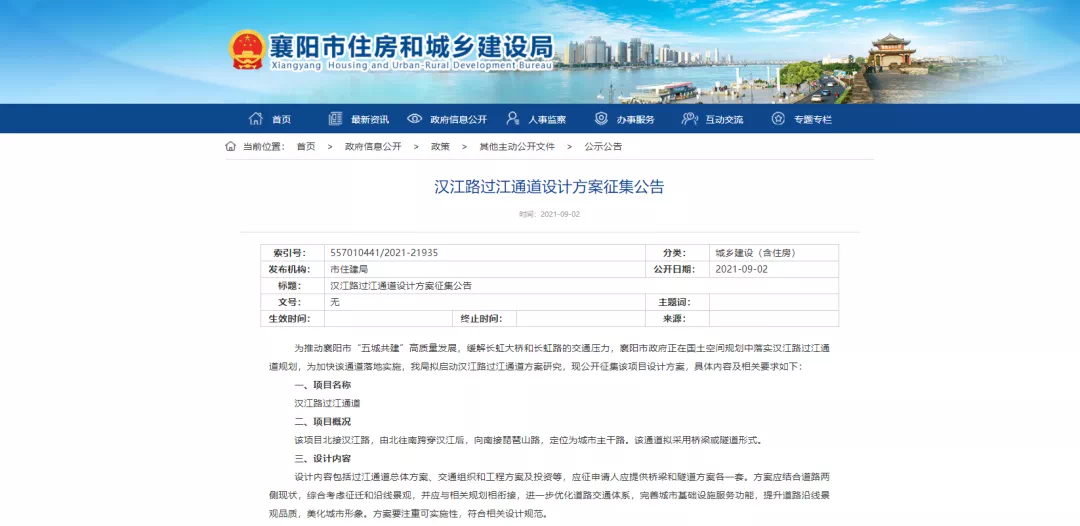The width and height of the screenshot is (1080, 526).
Task: Click the person icon beside 人事监察
Action: [512, 118]
